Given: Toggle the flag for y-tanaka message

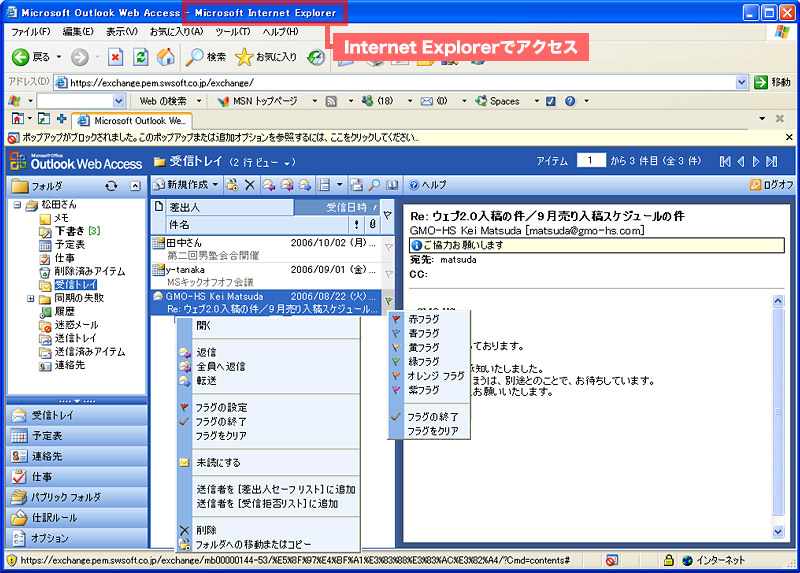Looking at the screenshot, I should pyautogui.click(x=388, y=274).
